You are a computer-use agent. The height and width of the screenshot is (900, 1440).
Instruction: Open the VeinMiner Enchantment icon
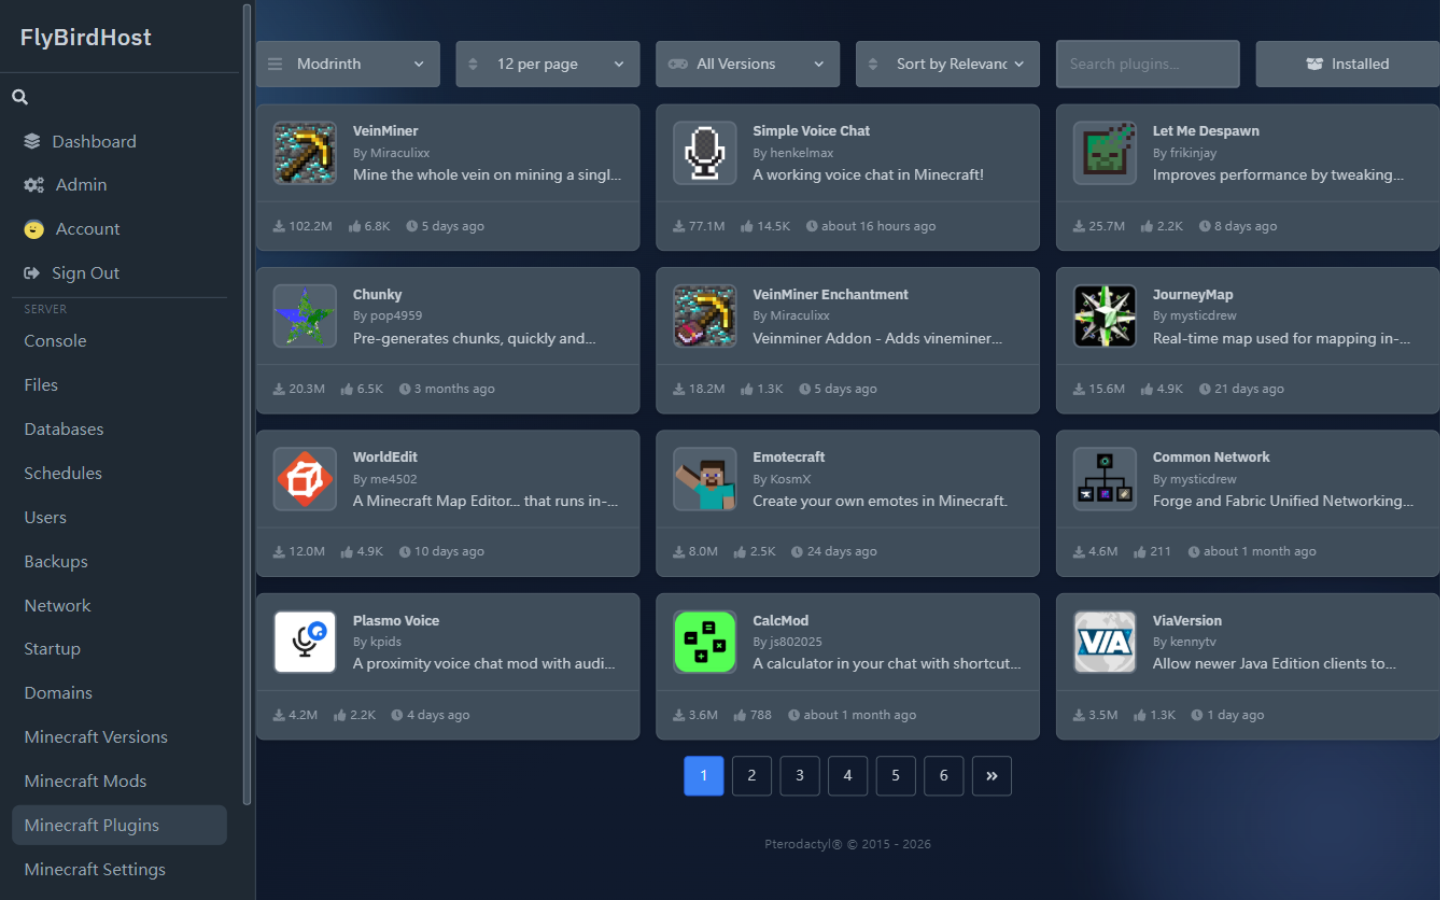(x=705, y=316)
